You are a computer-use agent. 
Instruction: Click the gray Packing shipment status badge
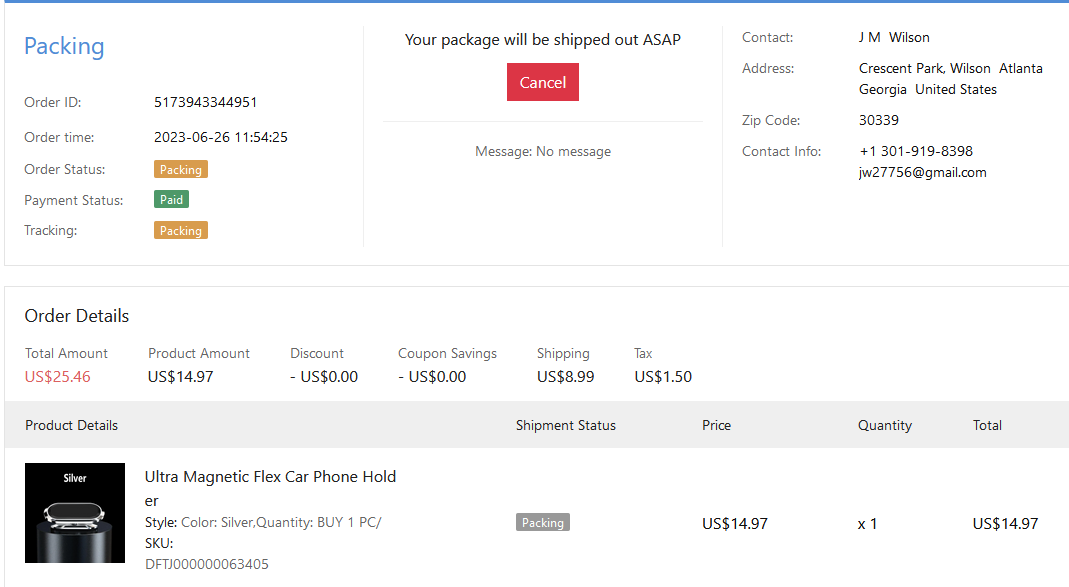(x=543, y=523)
